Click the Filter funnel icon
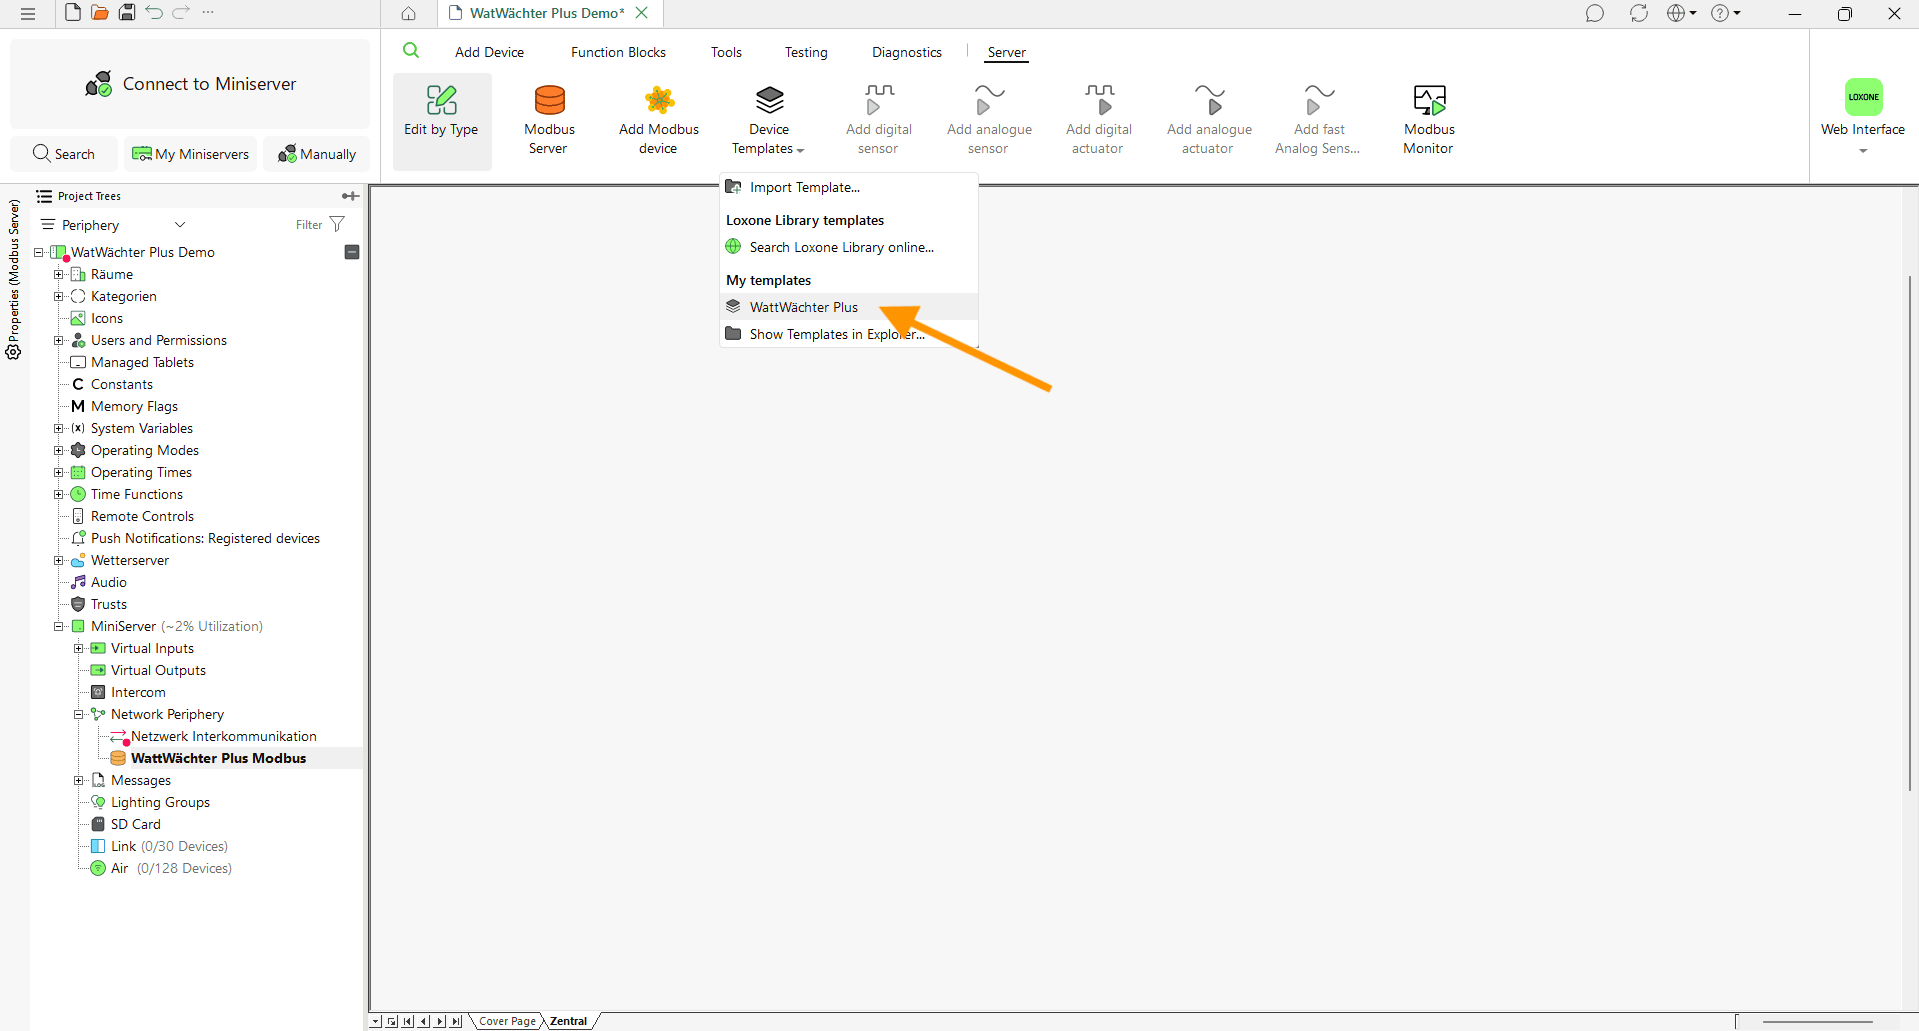Viewport: 1919px width, 1031px height. (337, 224)
